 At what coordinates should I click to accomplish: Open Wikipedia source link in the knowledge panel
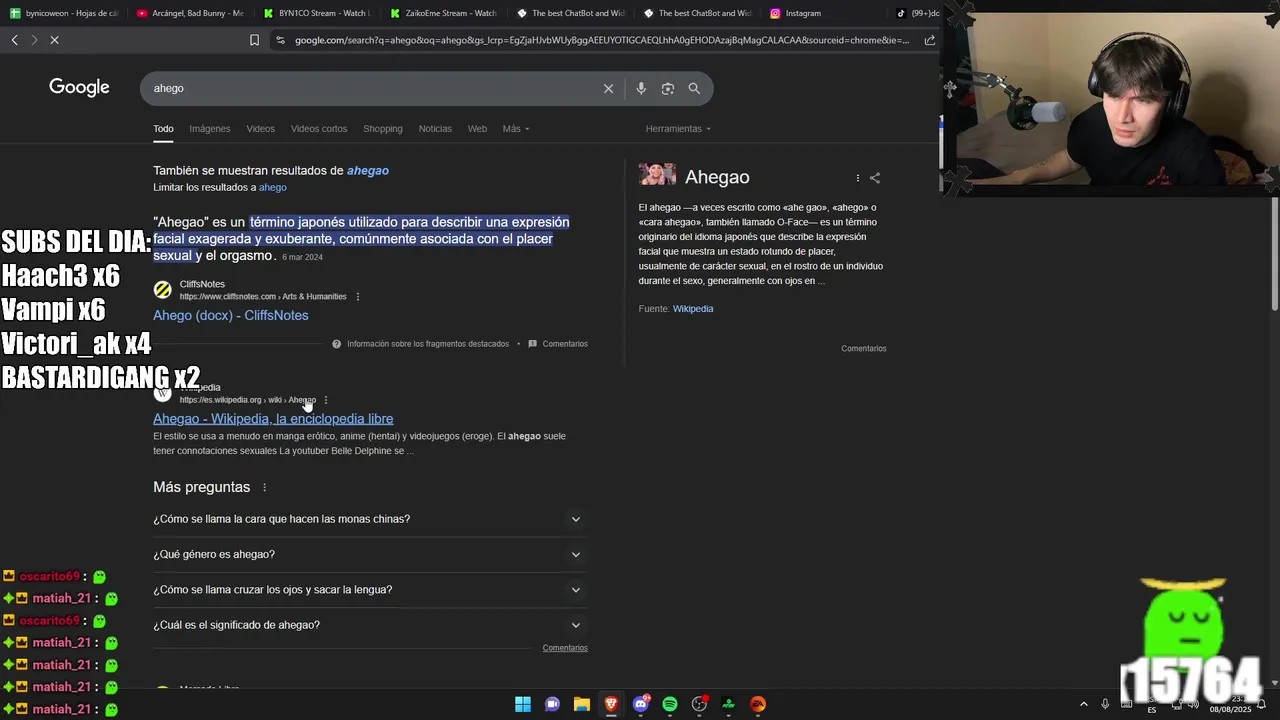[x=693, y=309]
